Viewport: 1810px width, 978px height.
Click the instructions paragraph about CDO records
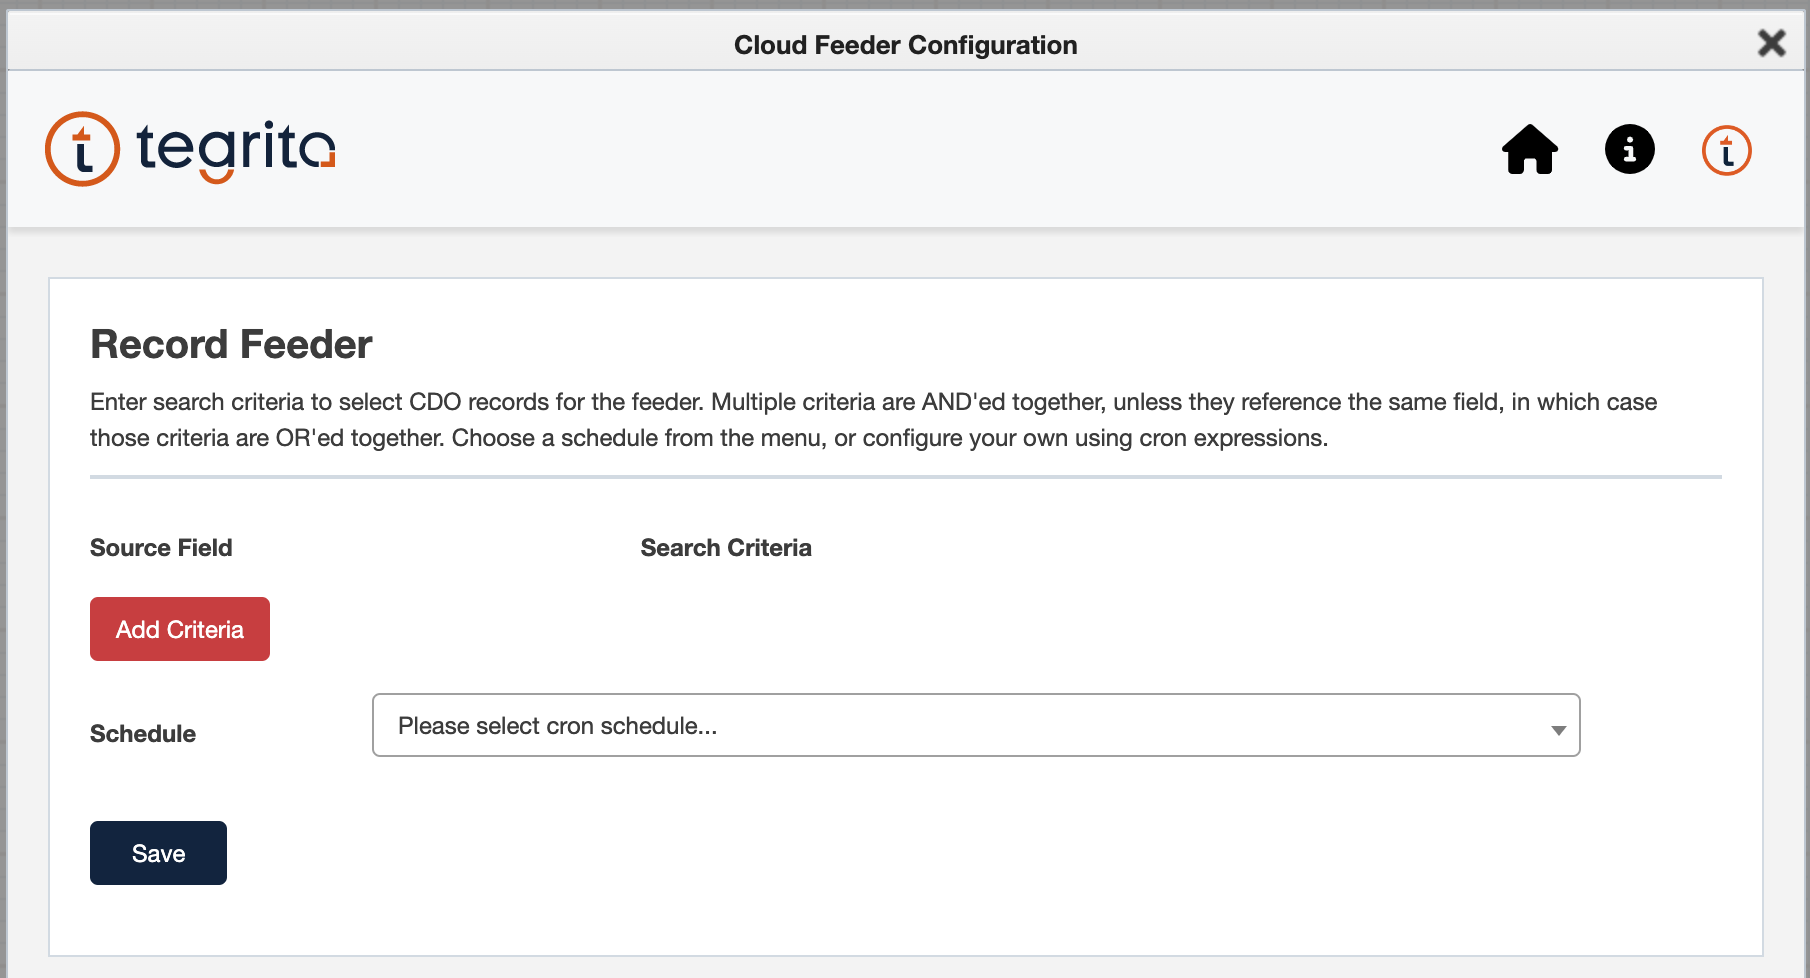(x=873, y=420)
